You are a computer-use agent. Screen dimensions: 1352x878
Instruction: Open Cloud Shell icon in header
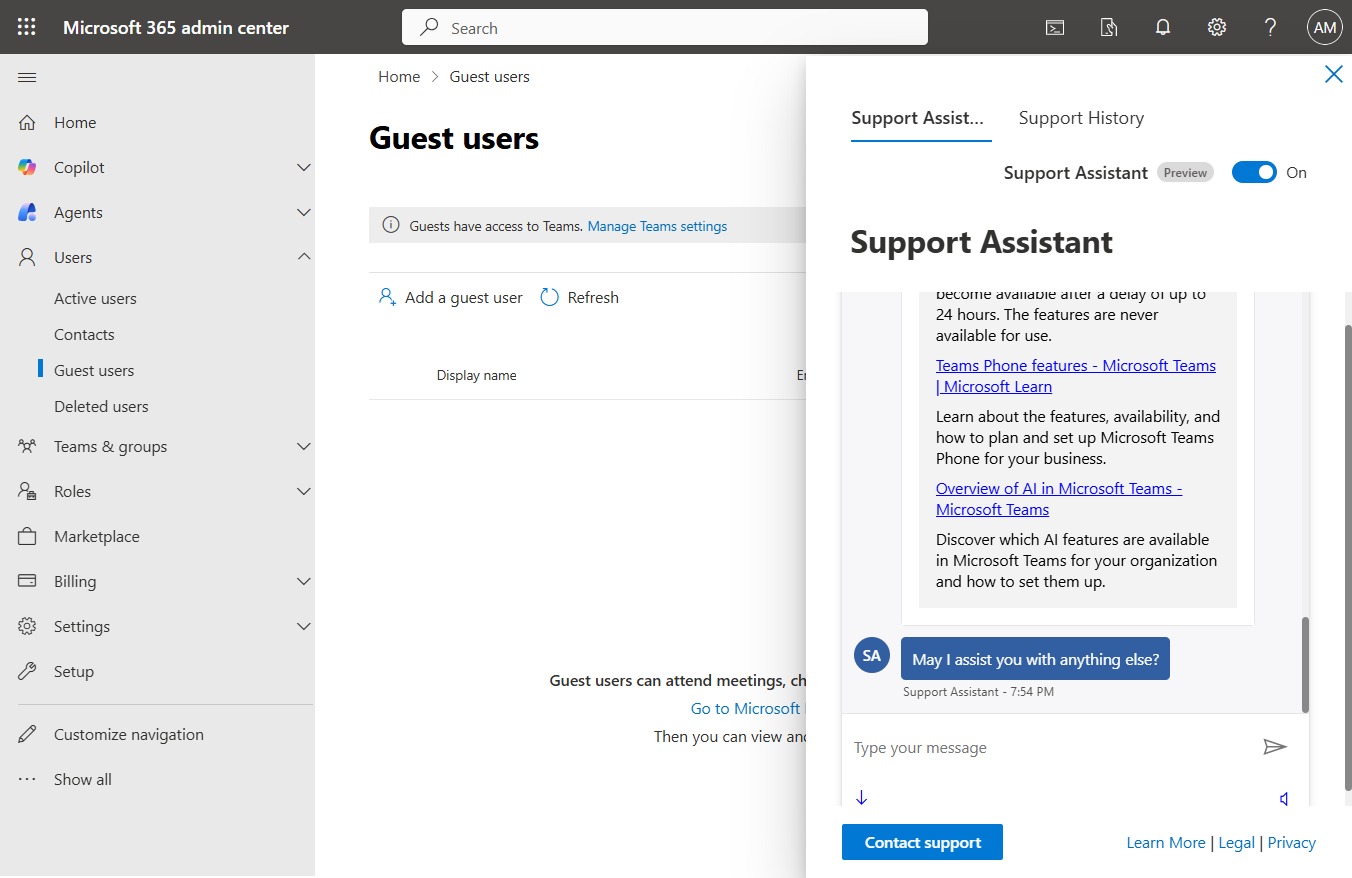(1055, 27)
